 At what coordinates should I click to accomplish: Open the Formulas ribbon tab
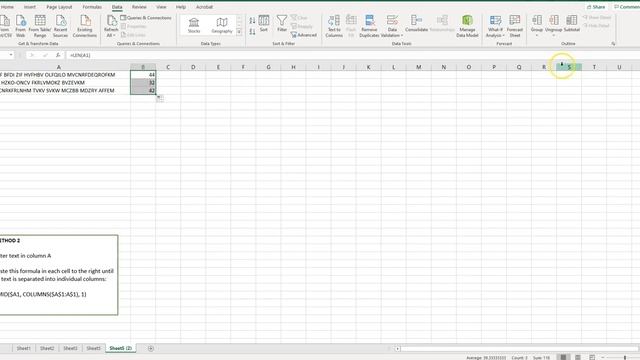click(x=92, y=7)
